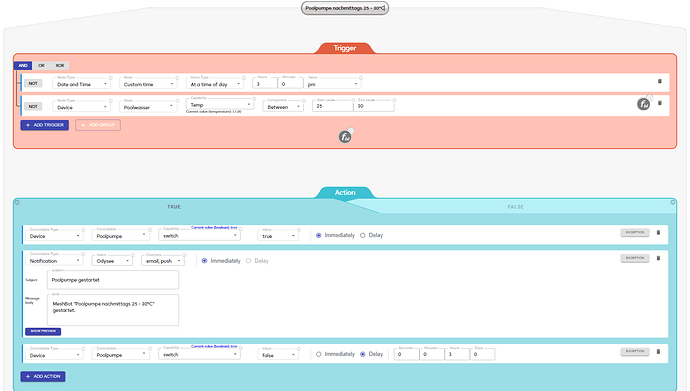Click the Minutes field in time trigger
This screenshot has height=391, width=690.
coord(290,84)
